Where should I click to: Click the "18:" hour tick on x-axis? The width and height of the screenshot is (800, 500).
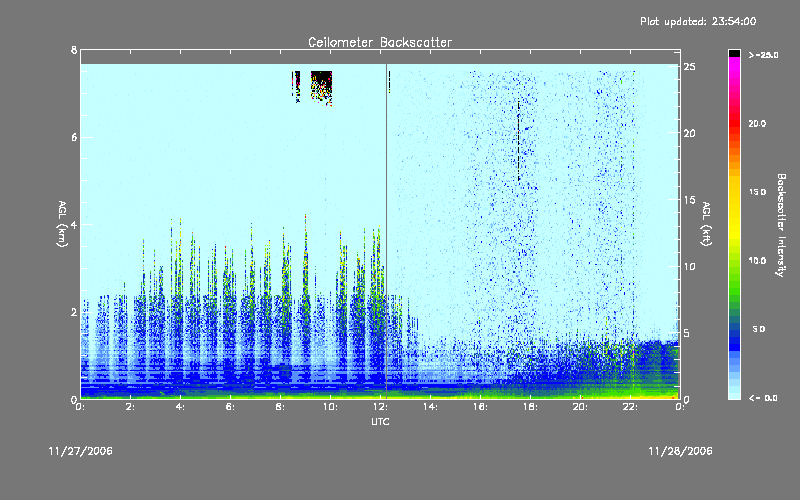tap(530, 407)
